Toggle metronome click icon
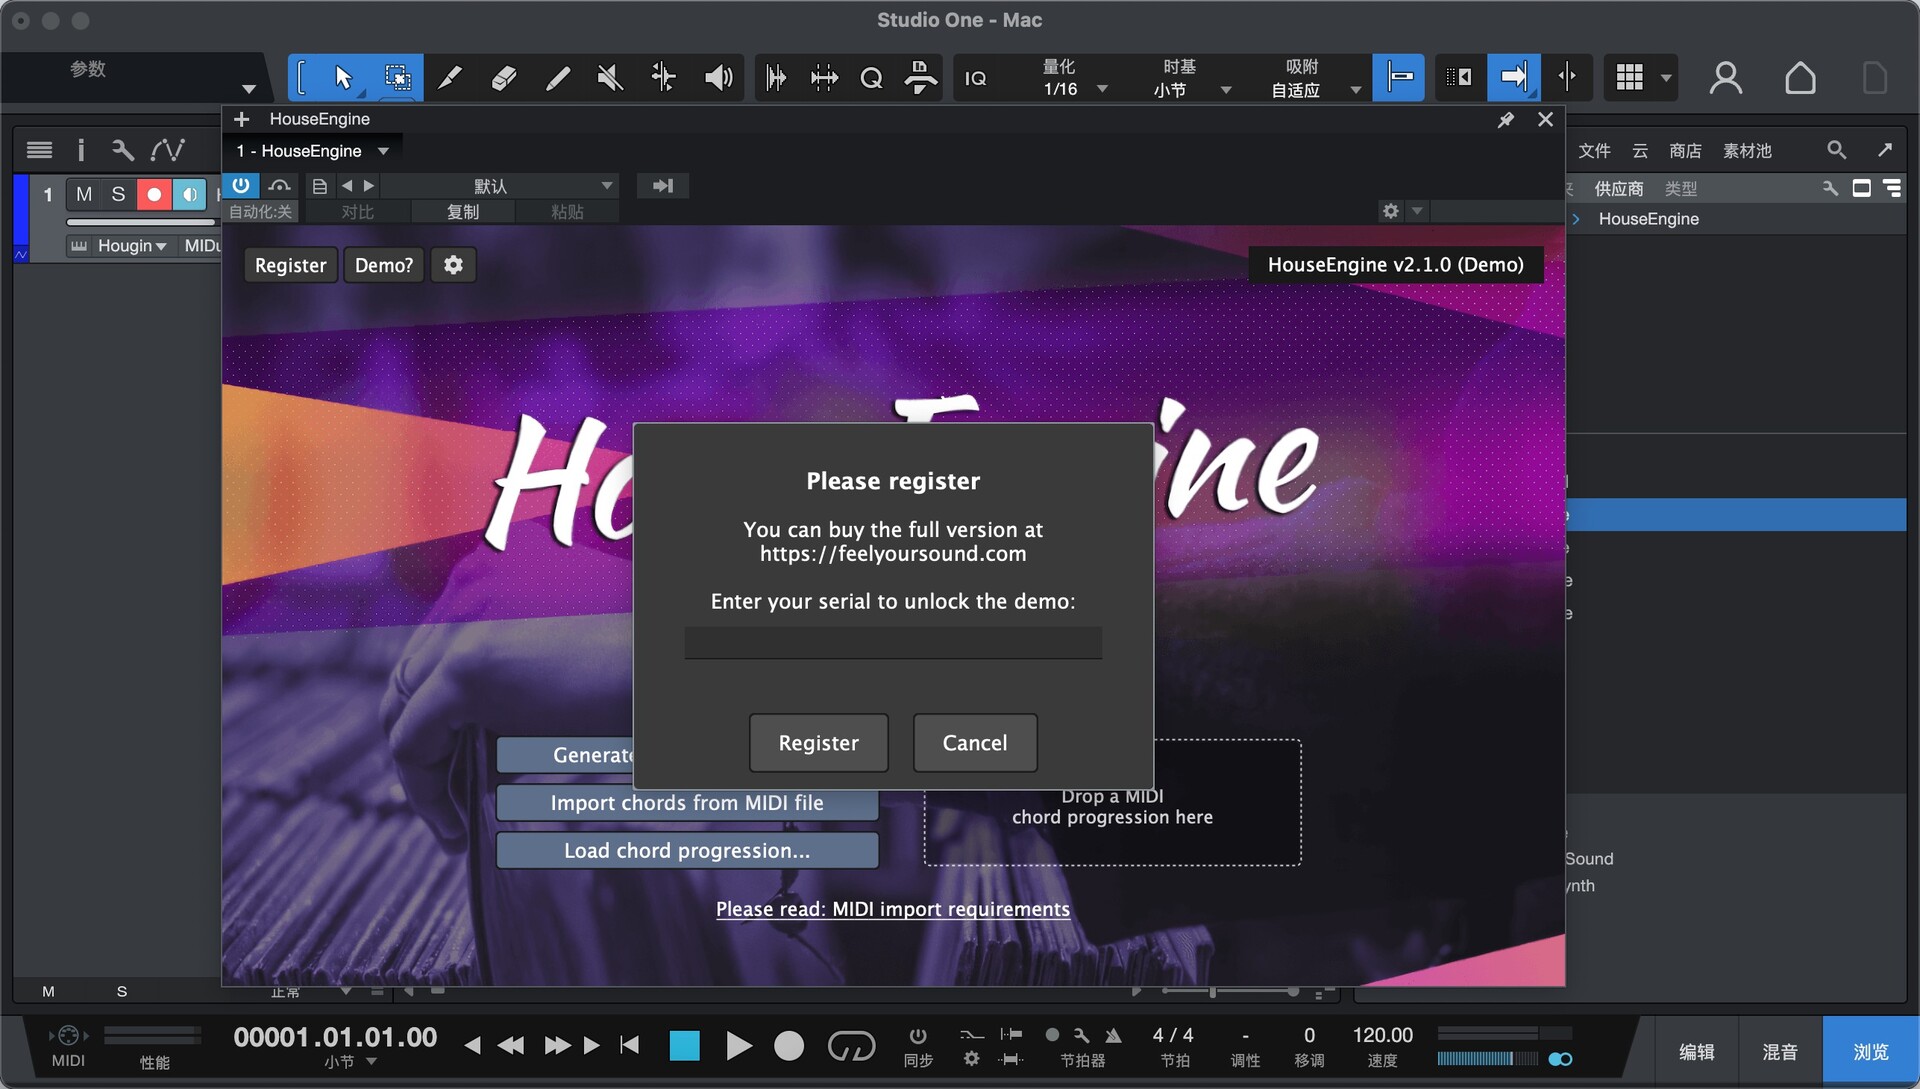 1113,1035
